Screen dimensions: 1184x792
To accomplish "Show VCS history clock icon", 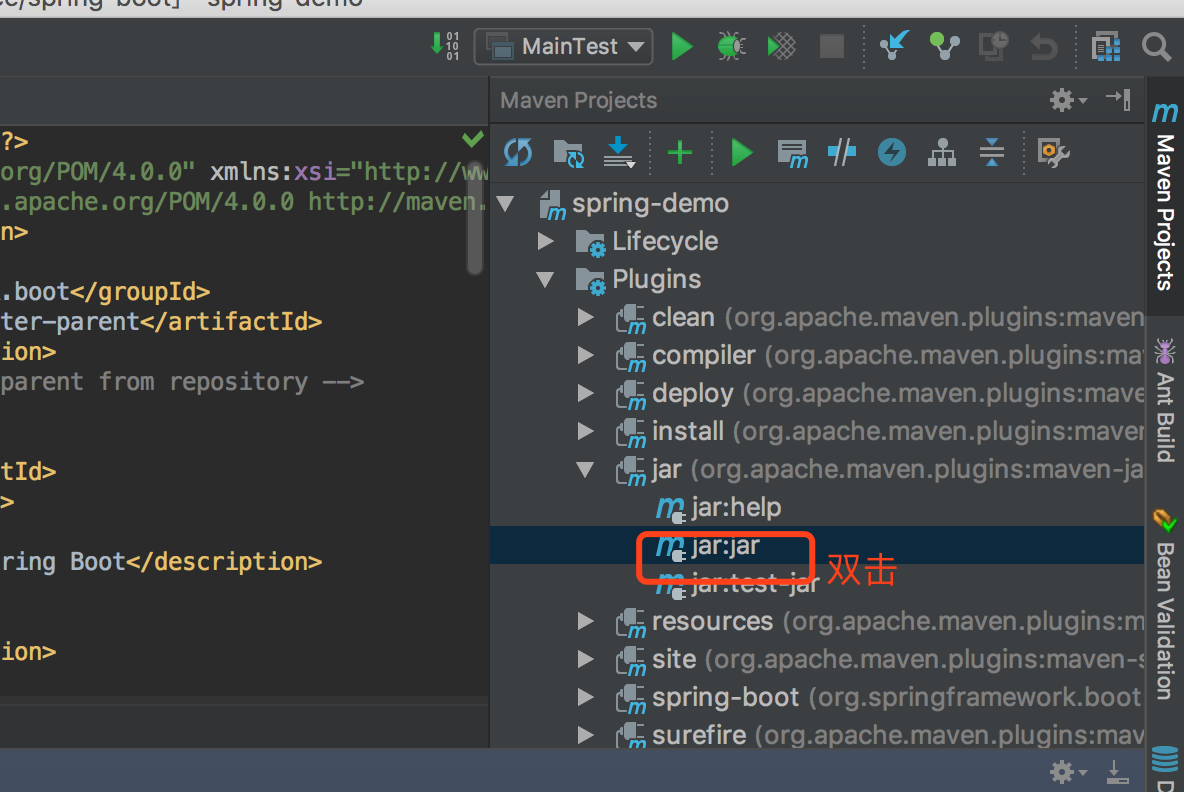I will (x=994, y=46).
